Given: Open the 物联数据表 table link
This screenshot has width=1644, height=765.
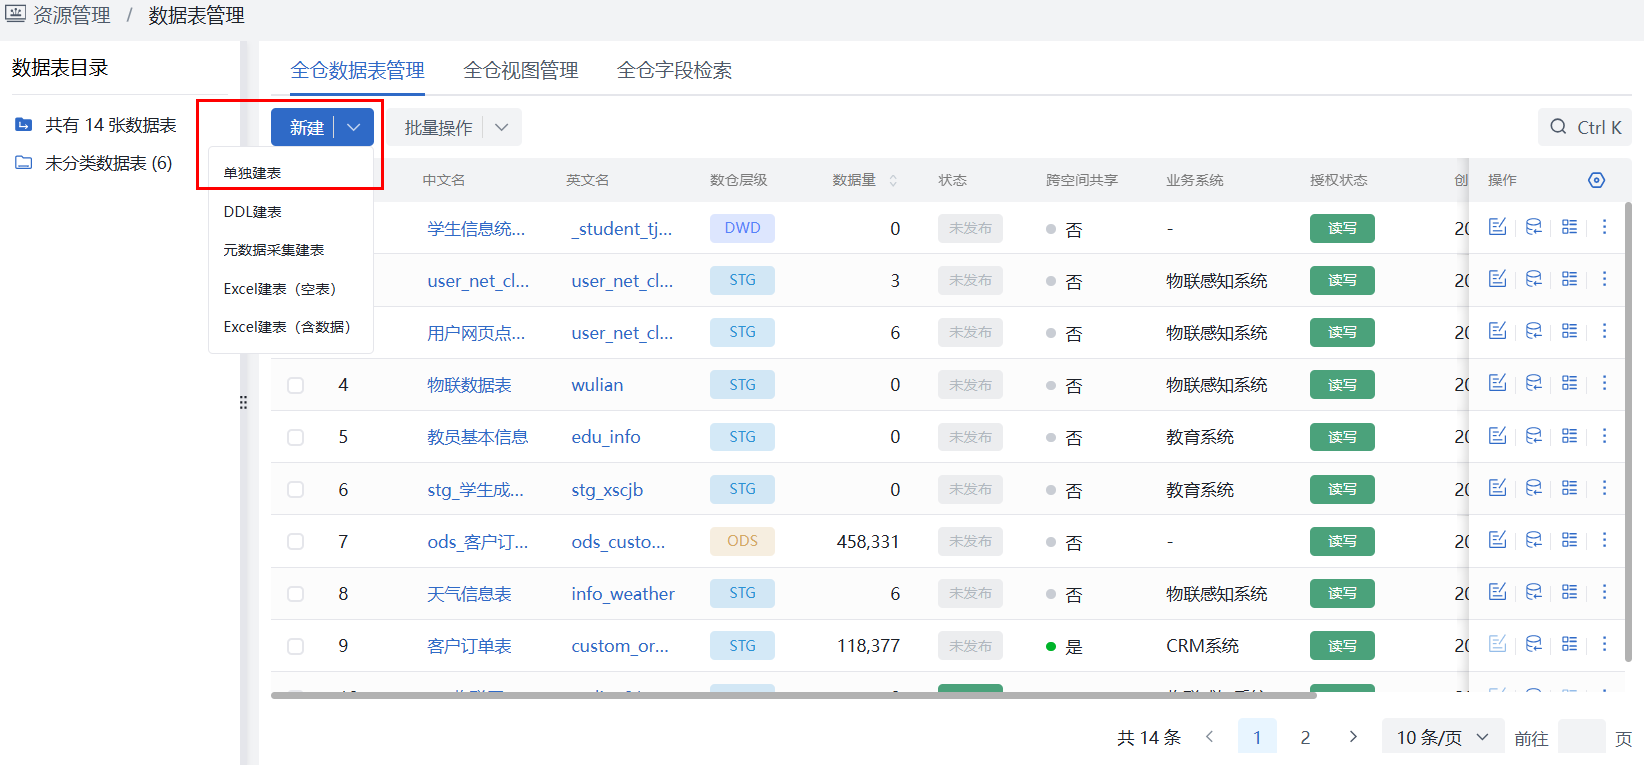Looking at the screenshot, I should (469, 385).
